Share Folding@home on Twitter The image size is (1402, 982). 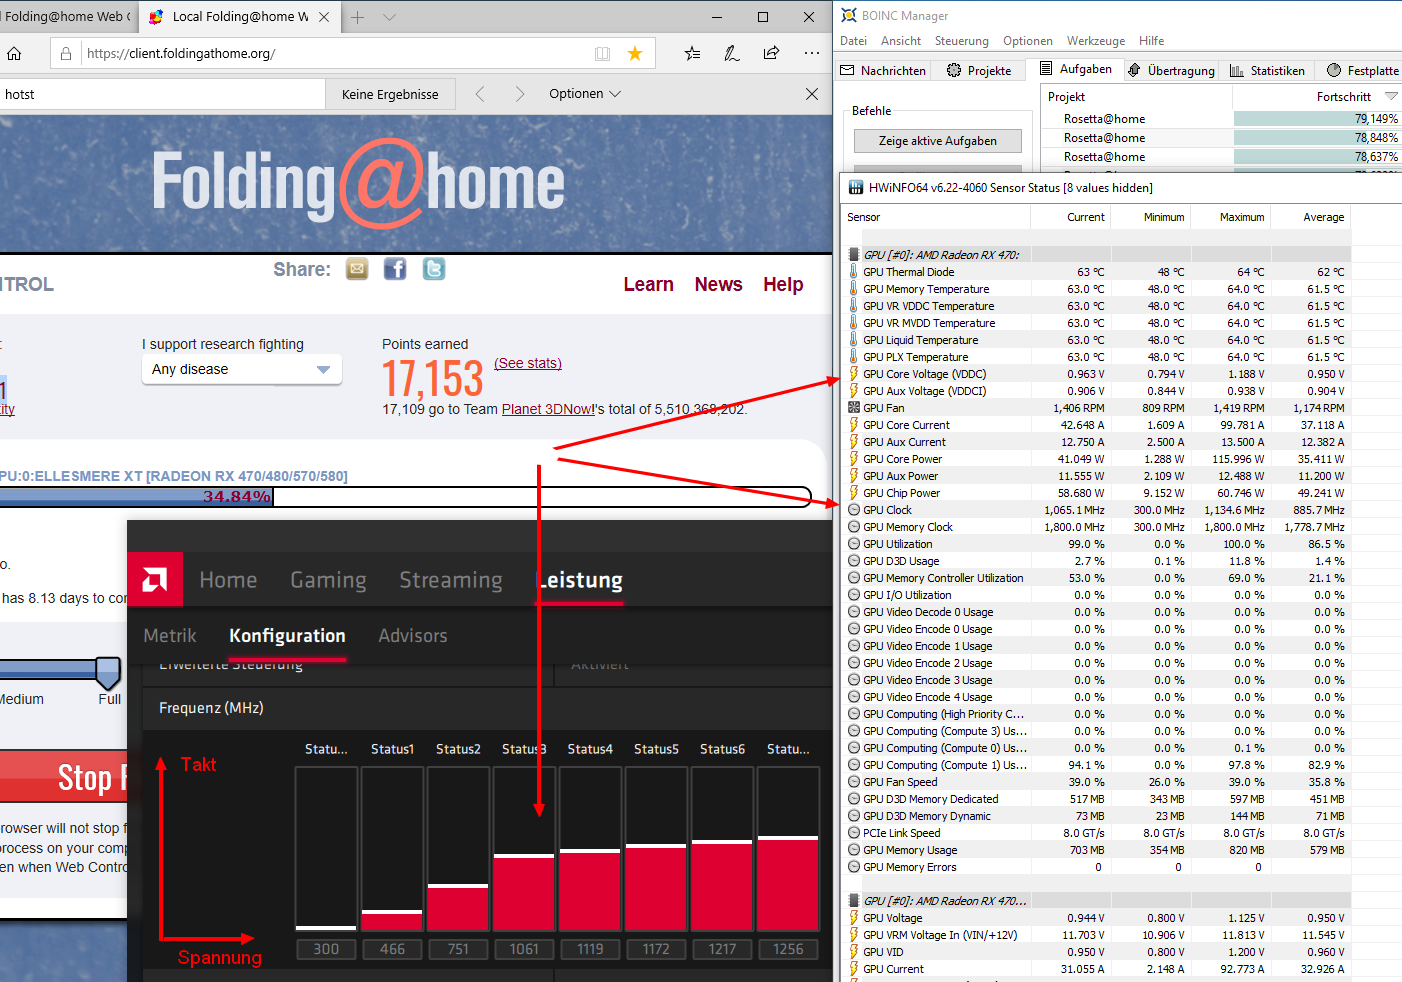(433, 269)
